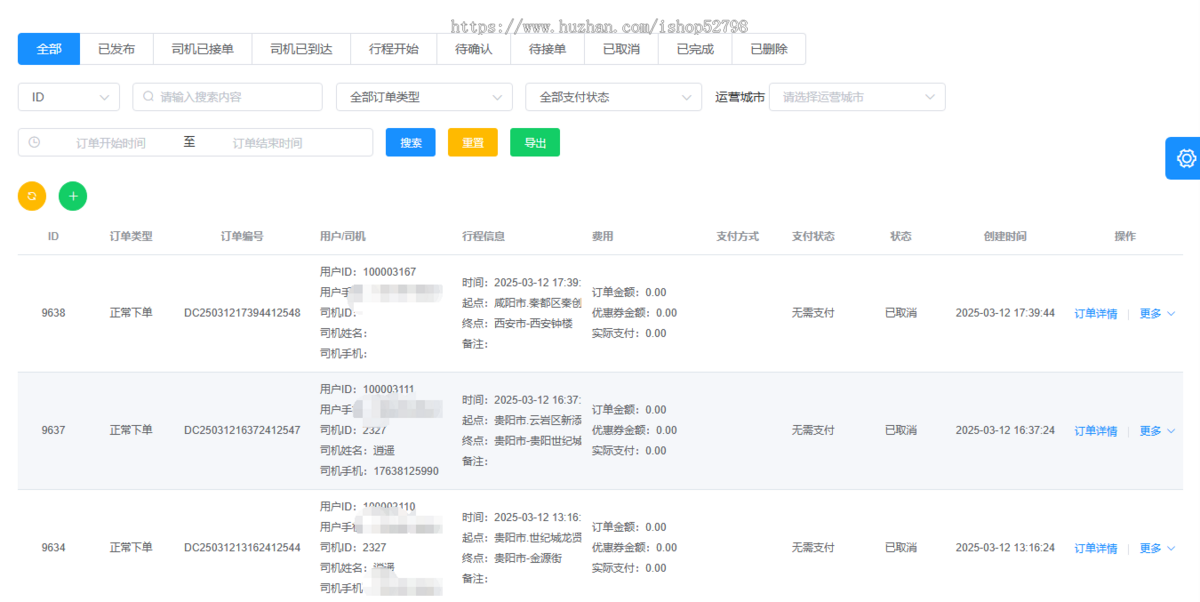Click the search magnifier icon in input
Viewport: 1200px width, 602px height.
click(x=149, y=97)
